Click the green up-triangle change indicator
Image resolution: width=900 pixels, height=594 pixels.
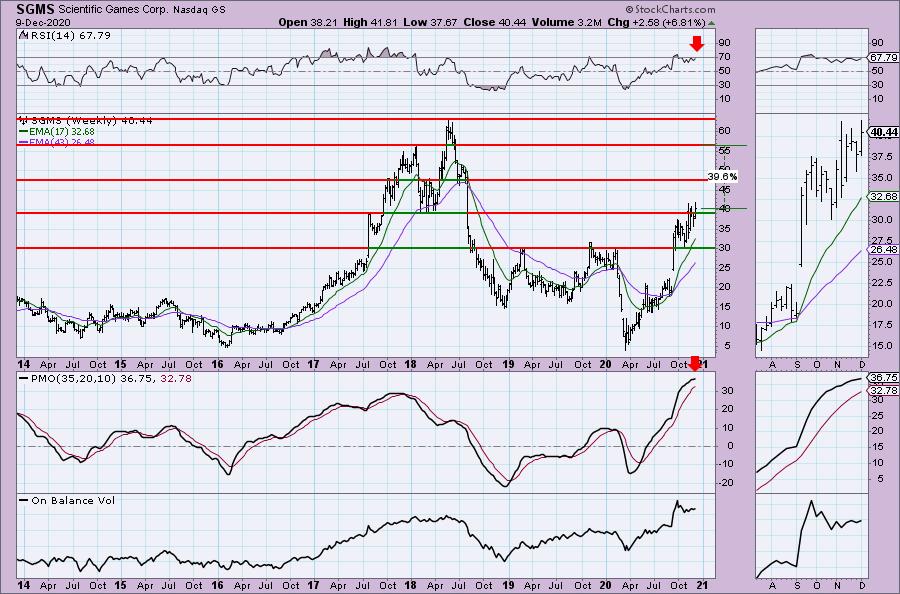pyautogui.click(x=712, y=23)
